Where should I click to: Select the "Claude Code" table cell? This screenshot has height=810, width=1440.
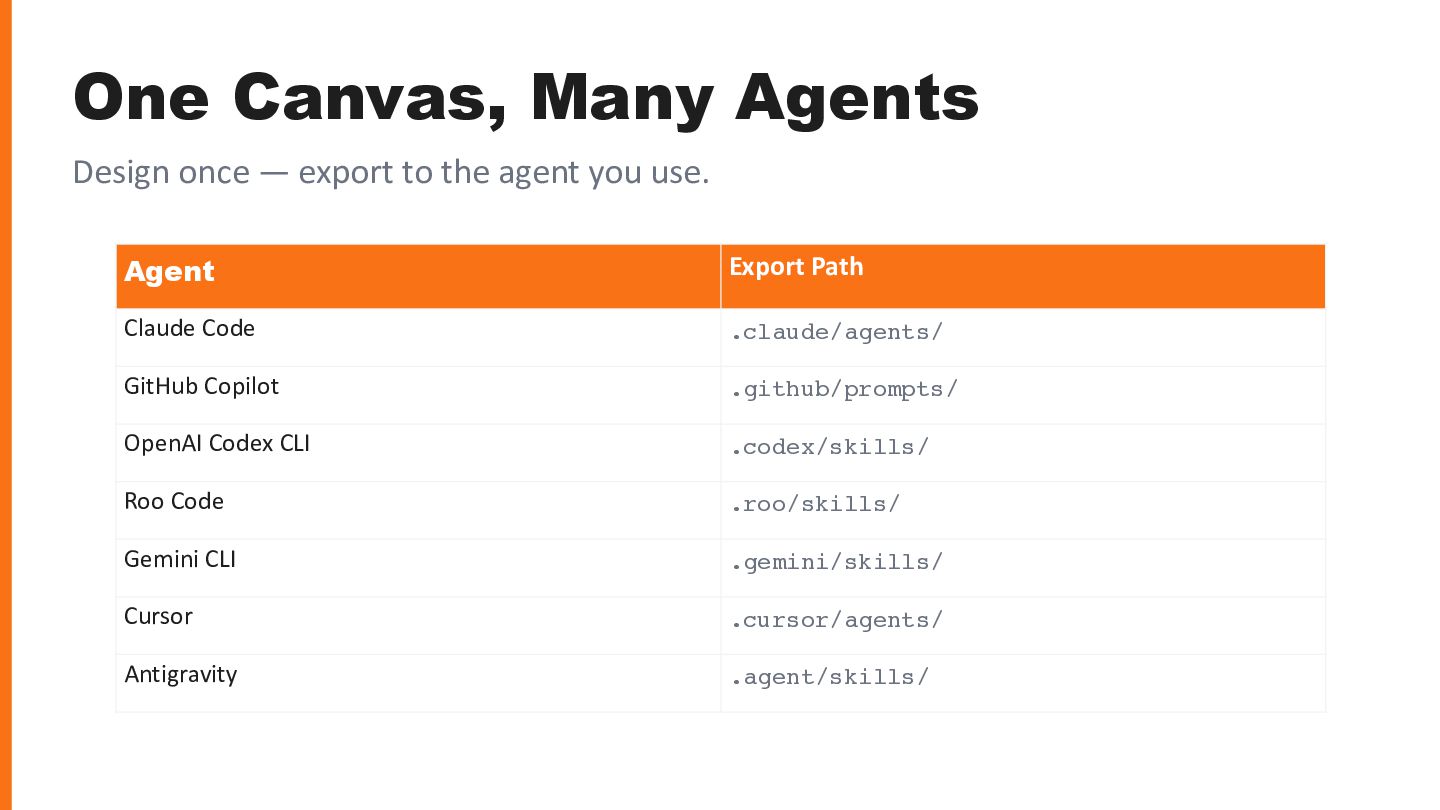[x=189, y=329]
